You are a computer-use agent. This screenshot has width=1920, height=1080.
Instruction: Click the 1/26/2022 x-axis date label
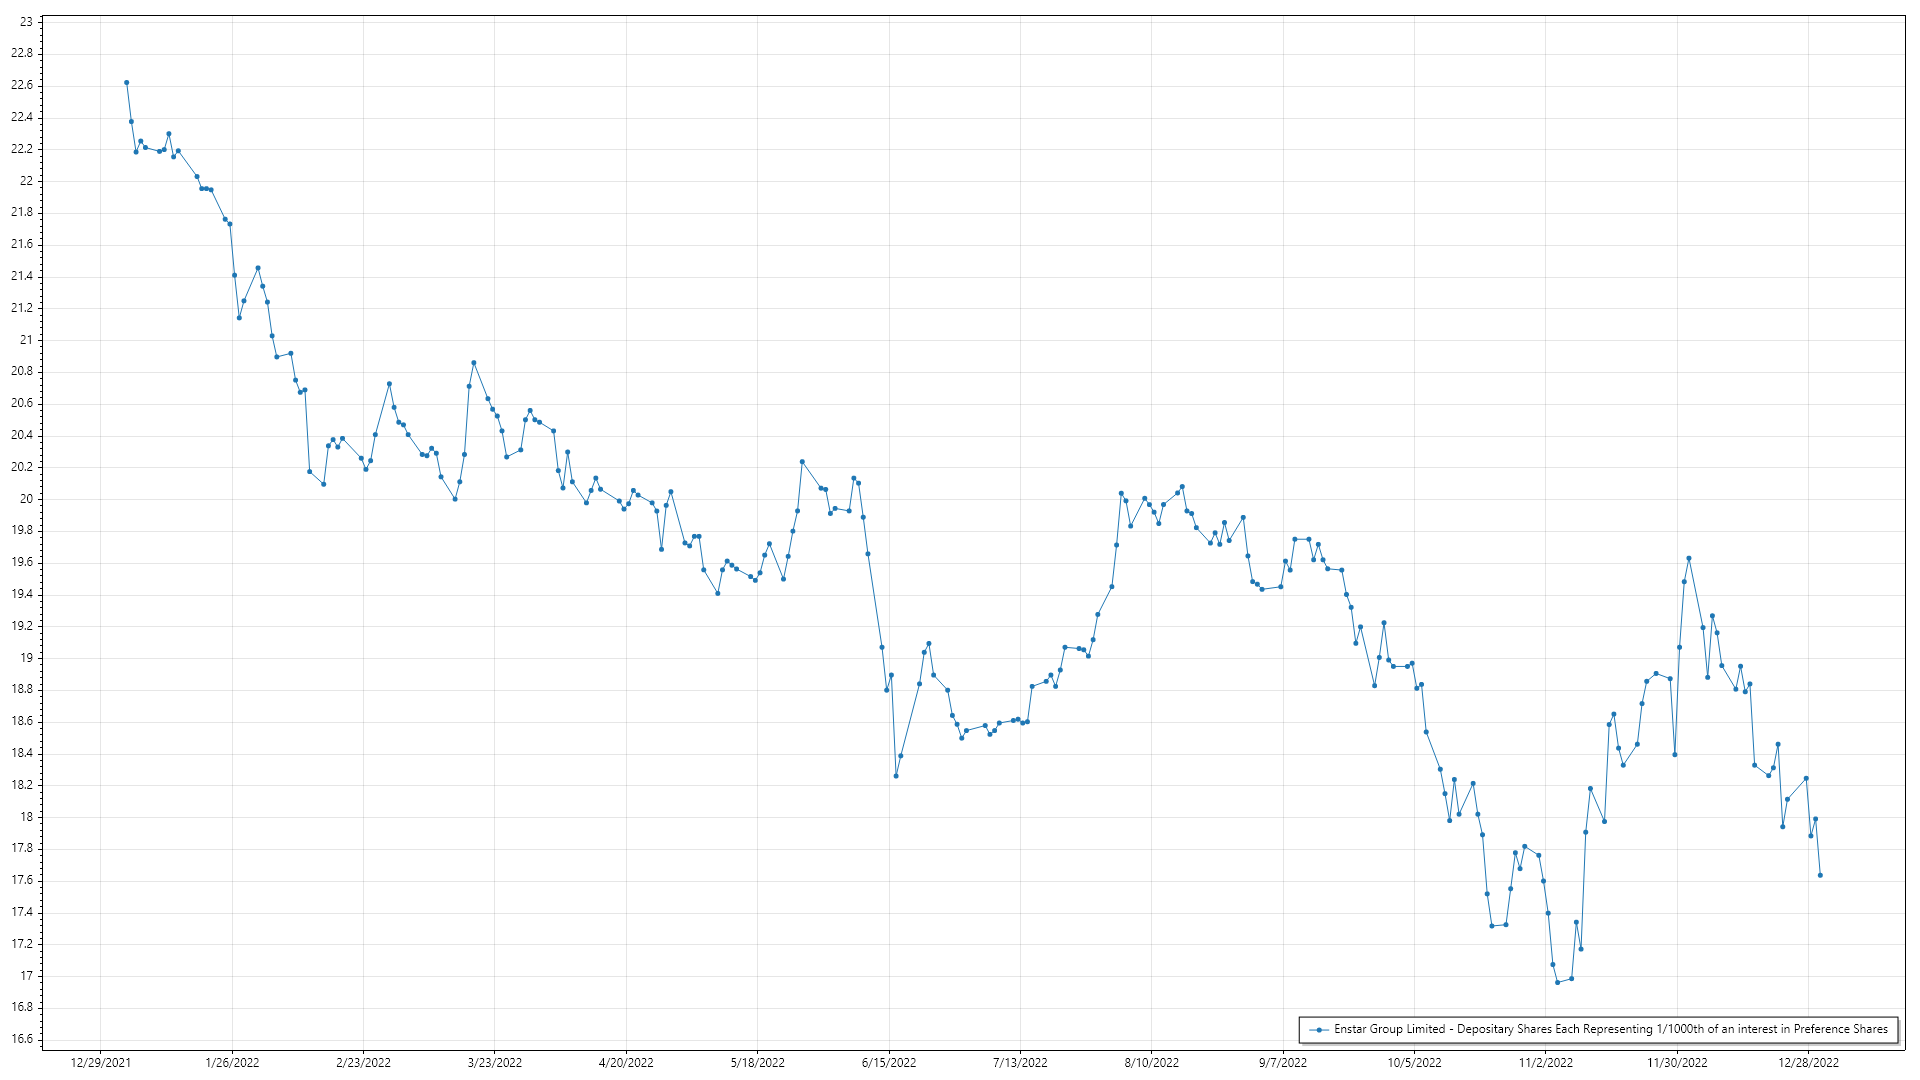coord(232,1063)
